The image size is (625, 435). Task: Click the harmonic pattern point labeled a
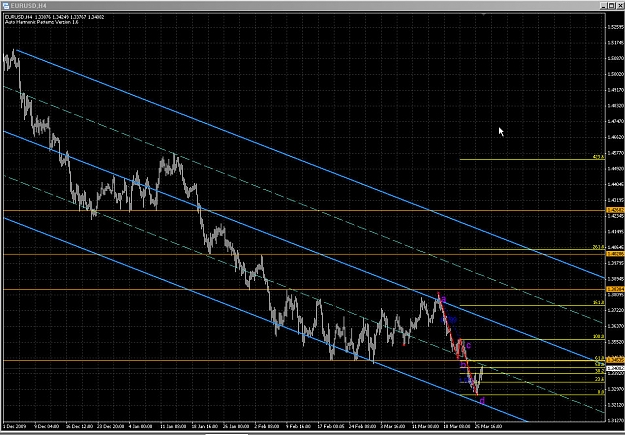[x=444, y=299]
